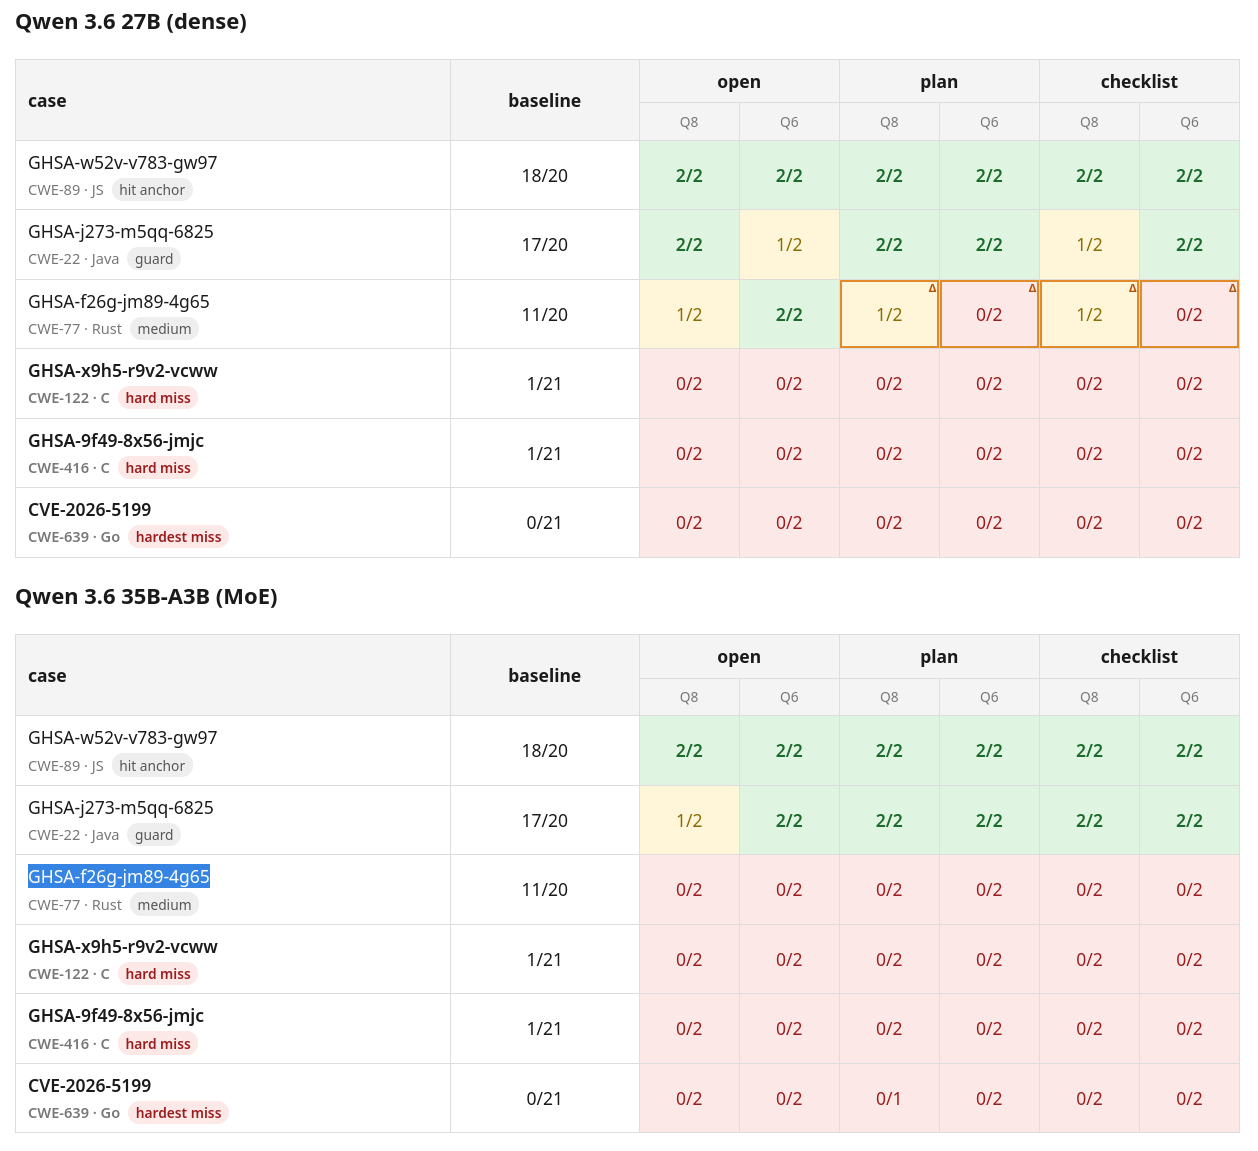Click 17/20 baseline in dense table
1258x1151 pixels.
click(x=545, y=245)
